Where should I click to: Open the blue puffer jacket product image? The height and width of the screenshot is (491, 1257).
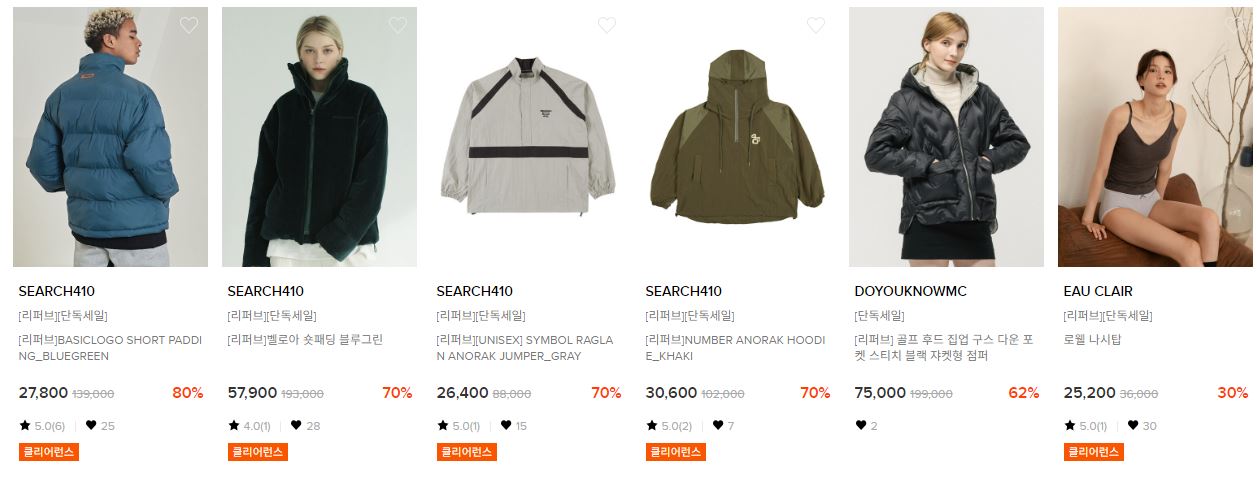110,137
